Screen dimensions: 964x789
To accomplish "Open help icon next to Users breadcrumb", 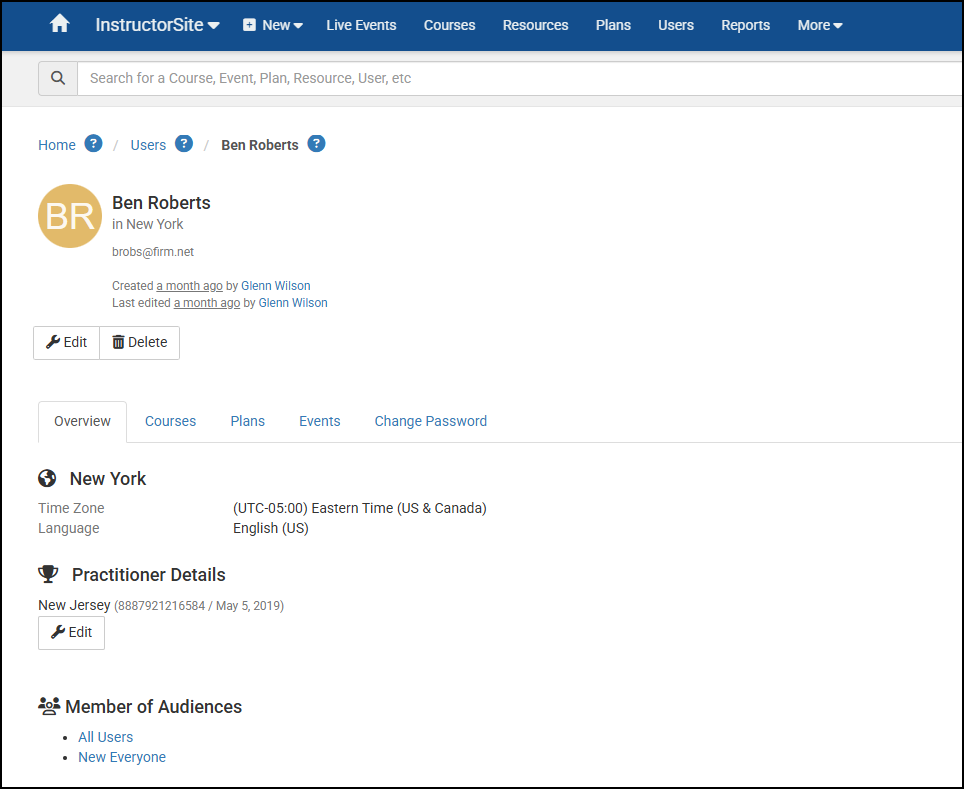I will (184, 144).
